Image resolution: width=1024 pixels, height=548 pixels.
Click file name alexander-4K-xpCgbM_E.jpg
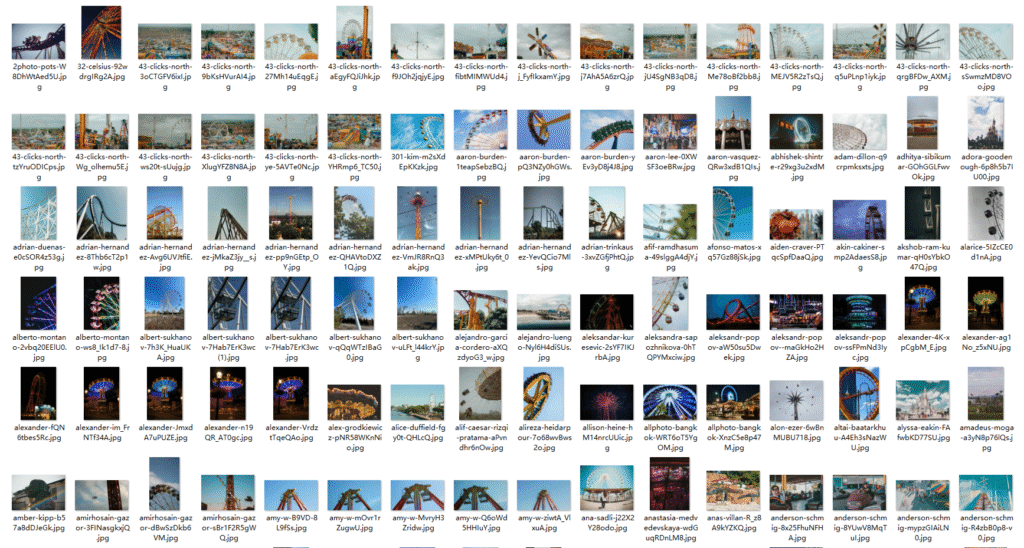click(x=923, y=343)
